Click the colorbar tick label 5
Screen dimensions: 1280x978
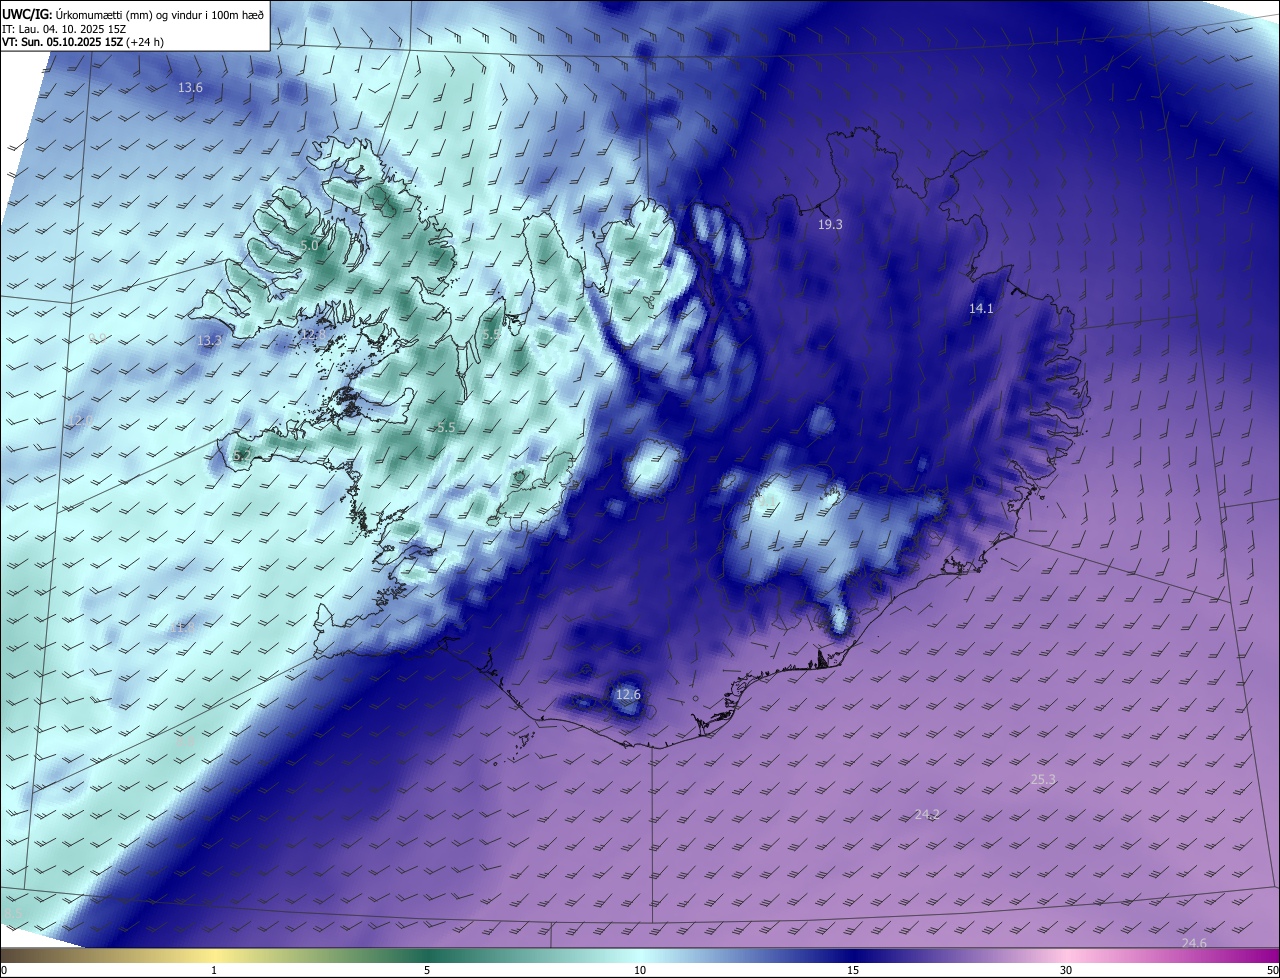(427, 970)
